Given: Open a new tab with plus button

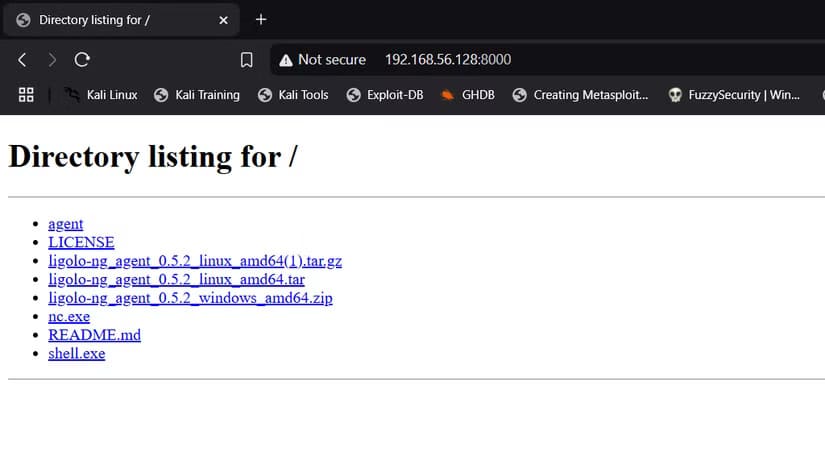Looking at the screenshot, I should tap(261, 19).
